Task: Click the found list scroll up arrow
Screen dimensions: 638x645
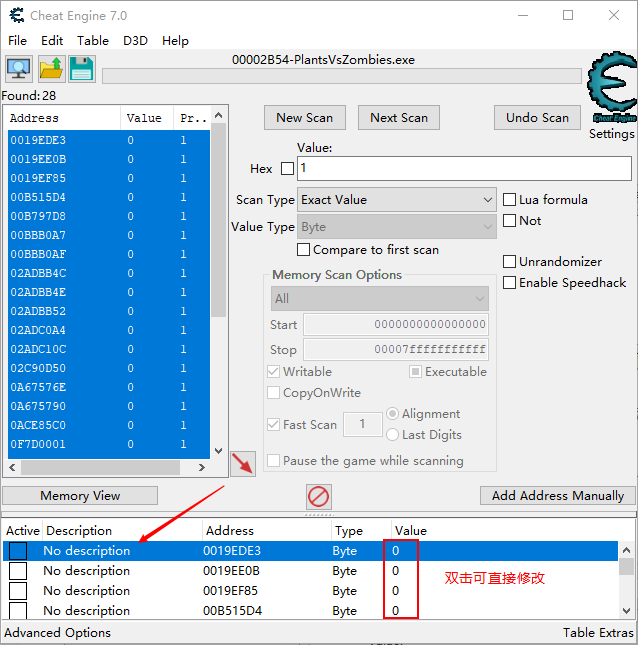Action: pyautogui.click(x=219, y=115)
